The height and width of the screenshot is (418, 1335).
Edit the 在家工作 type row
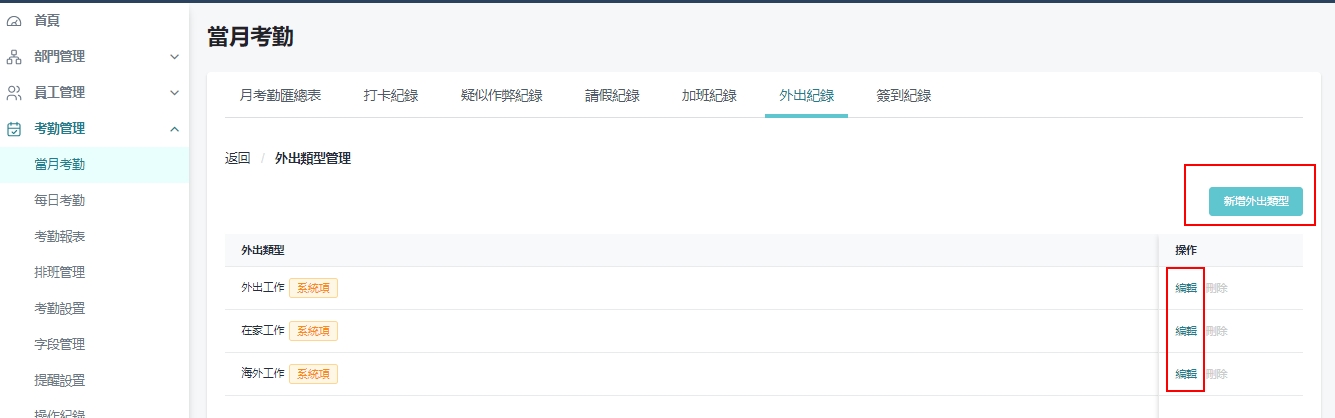pyautogui.click(x=1186, y=331)
